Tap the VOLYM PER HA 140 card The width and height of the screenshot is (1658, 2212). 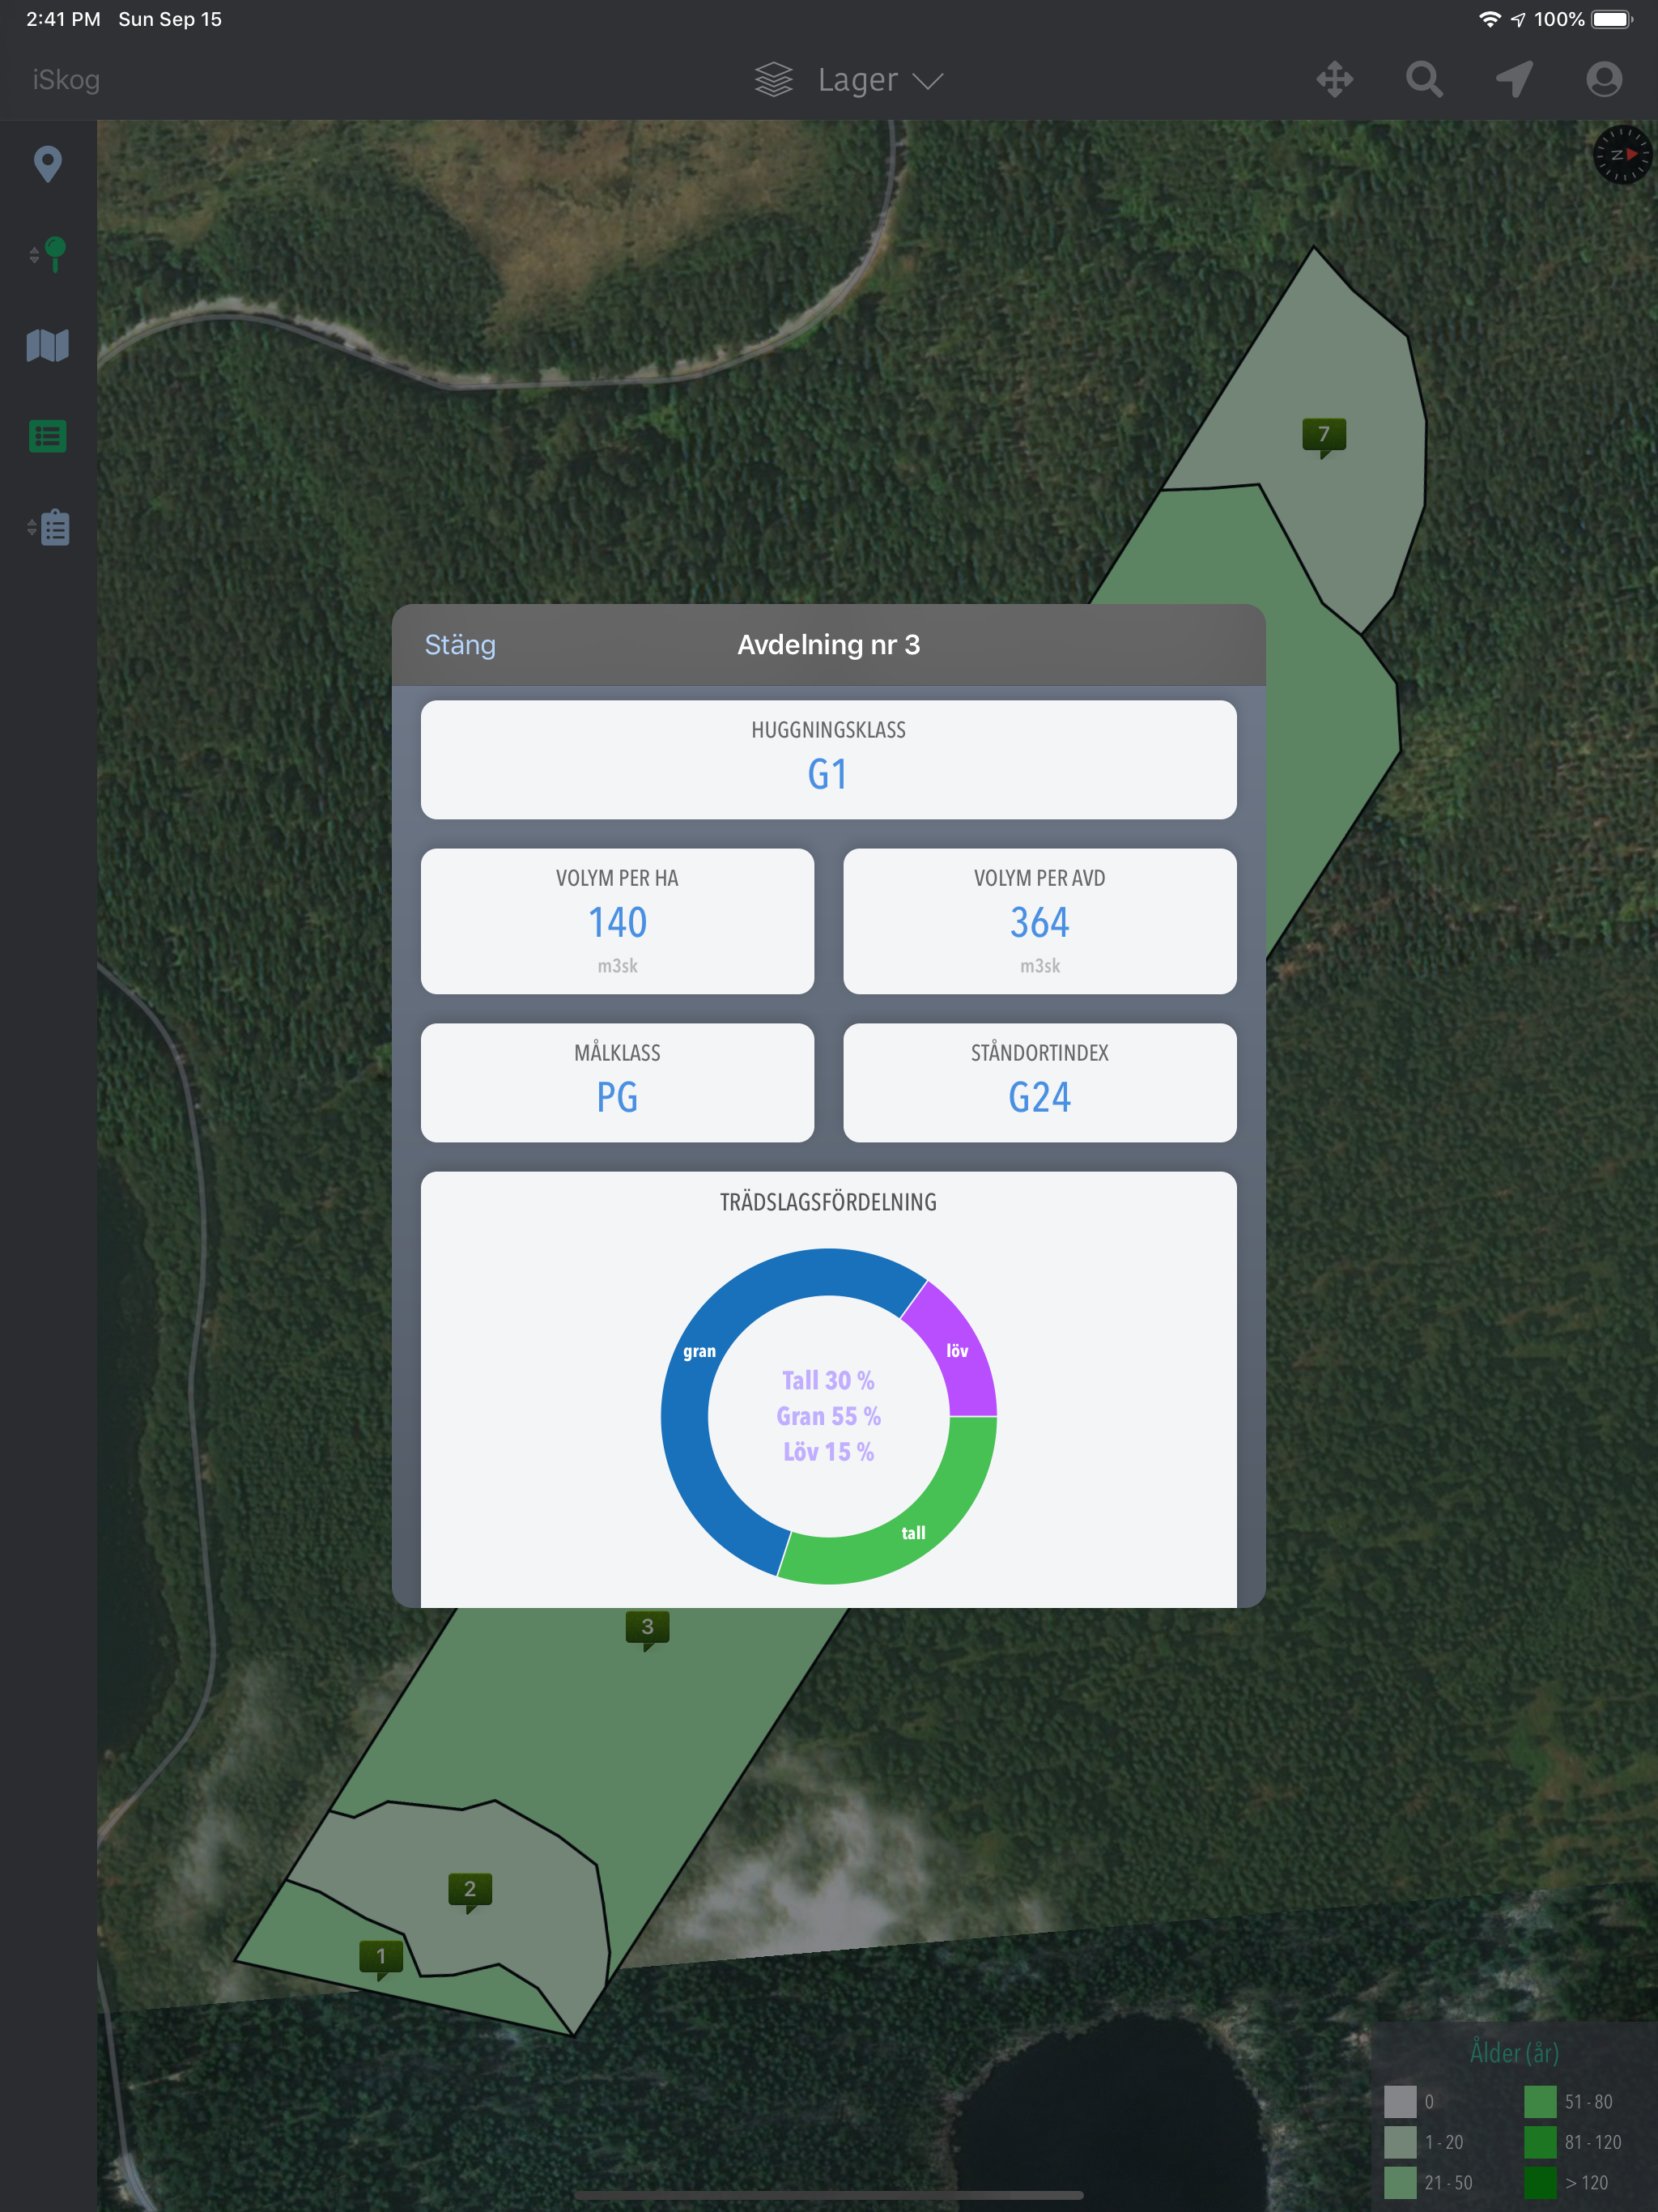617,921
